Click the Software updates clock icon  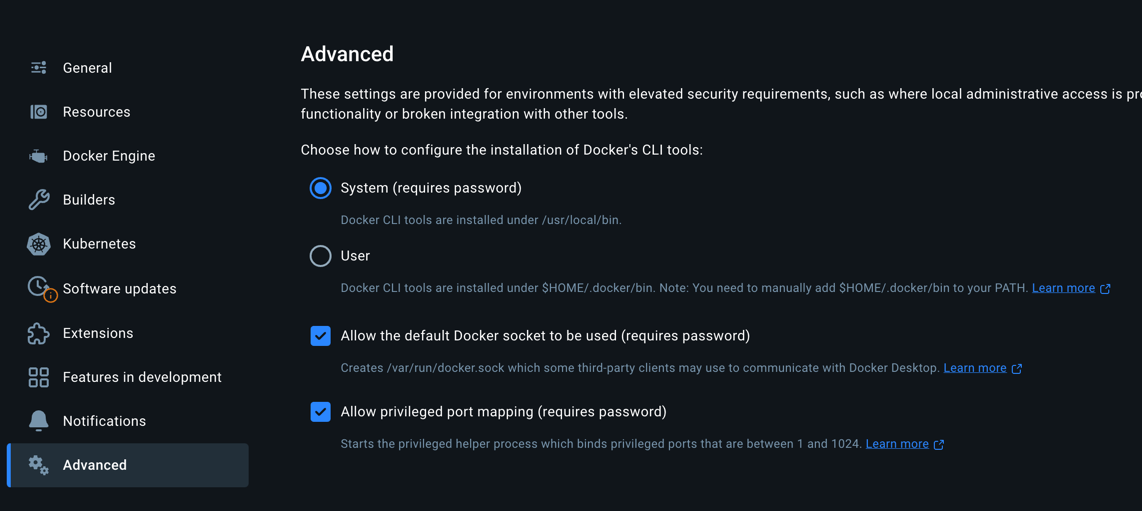(x=40, y=288)
